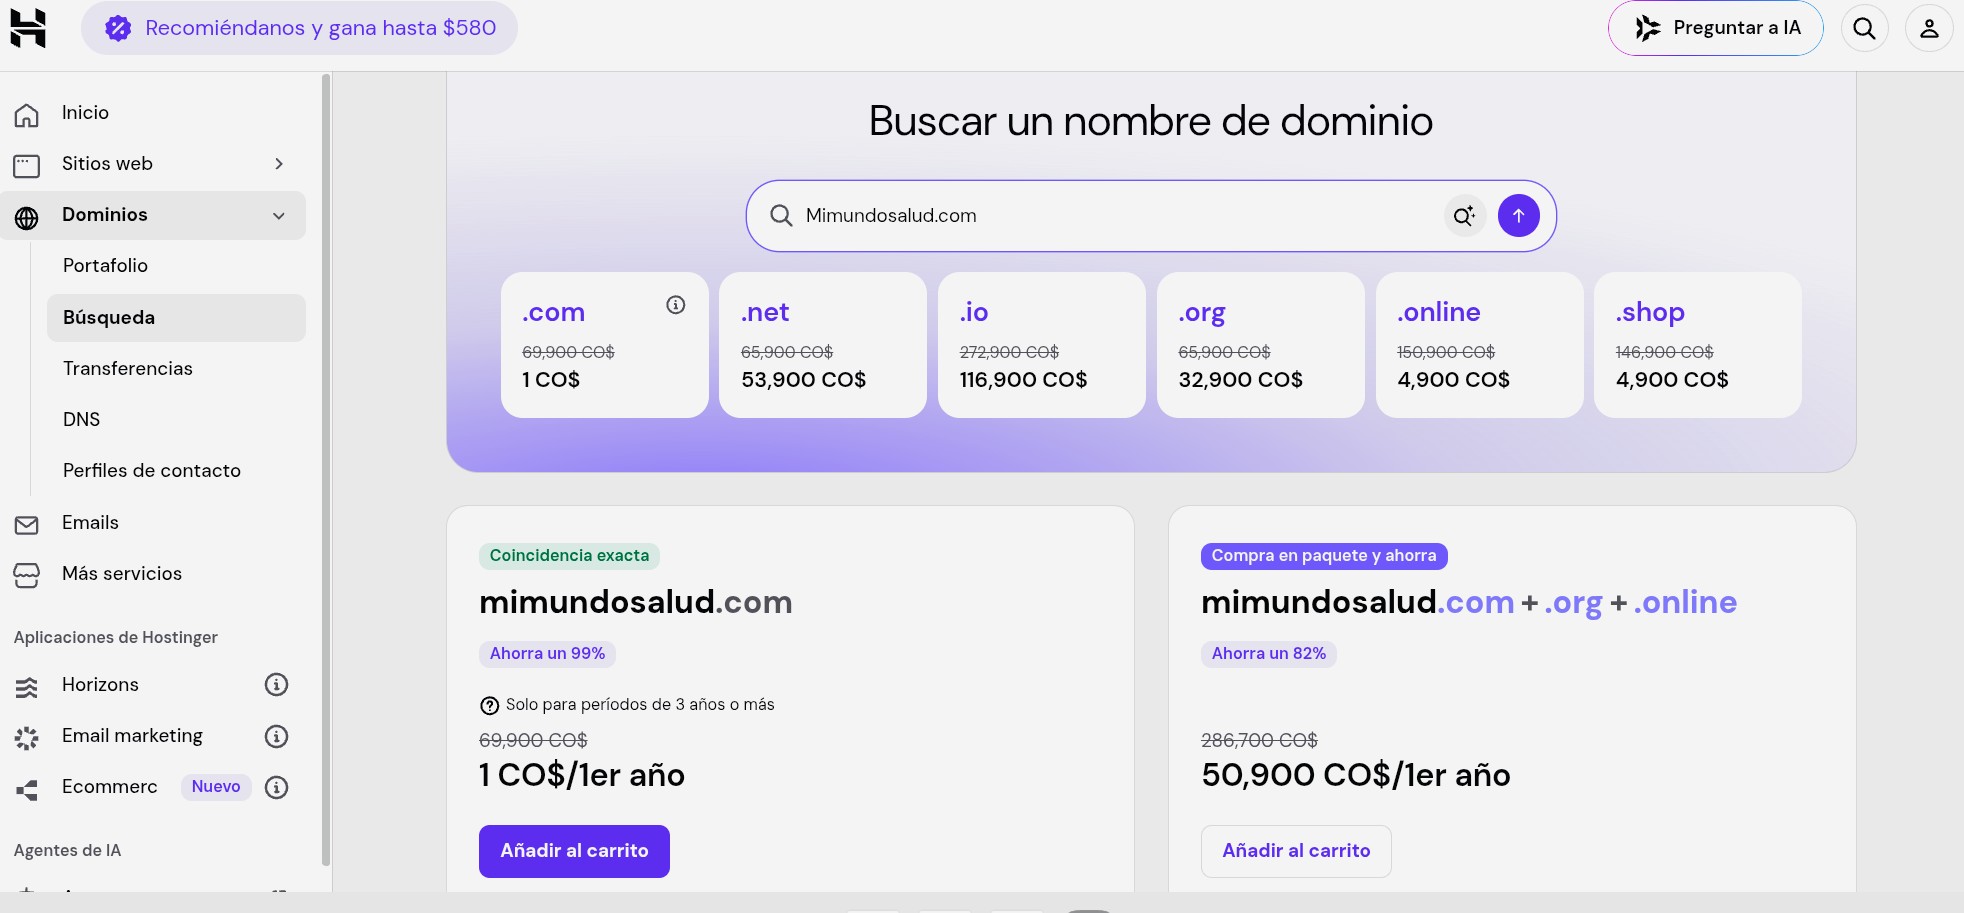This screenshot has width=1964, height=913.
Task: Select the .com extension card
Action: [x=604, y=345]
